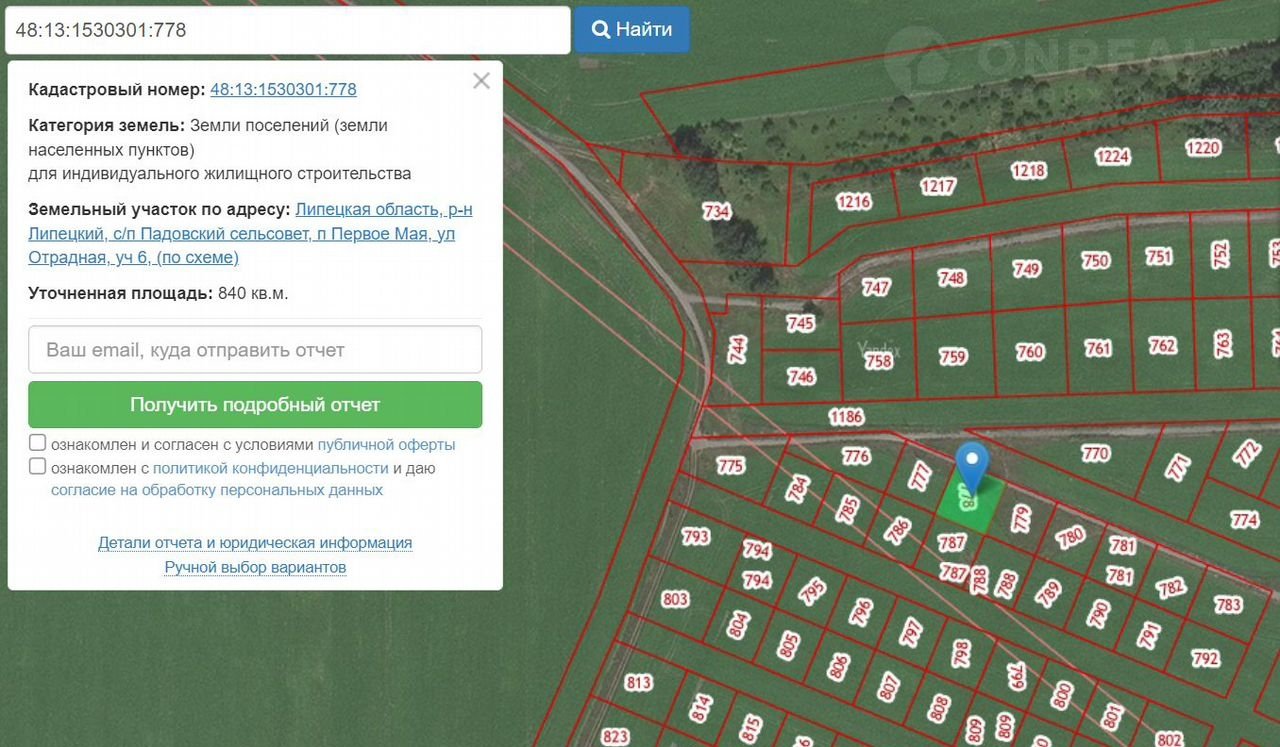The height and width of the screenshot is (747, 1280).
Task: Open согласие на обработку персональных данных link
Action: coord(217,490)
